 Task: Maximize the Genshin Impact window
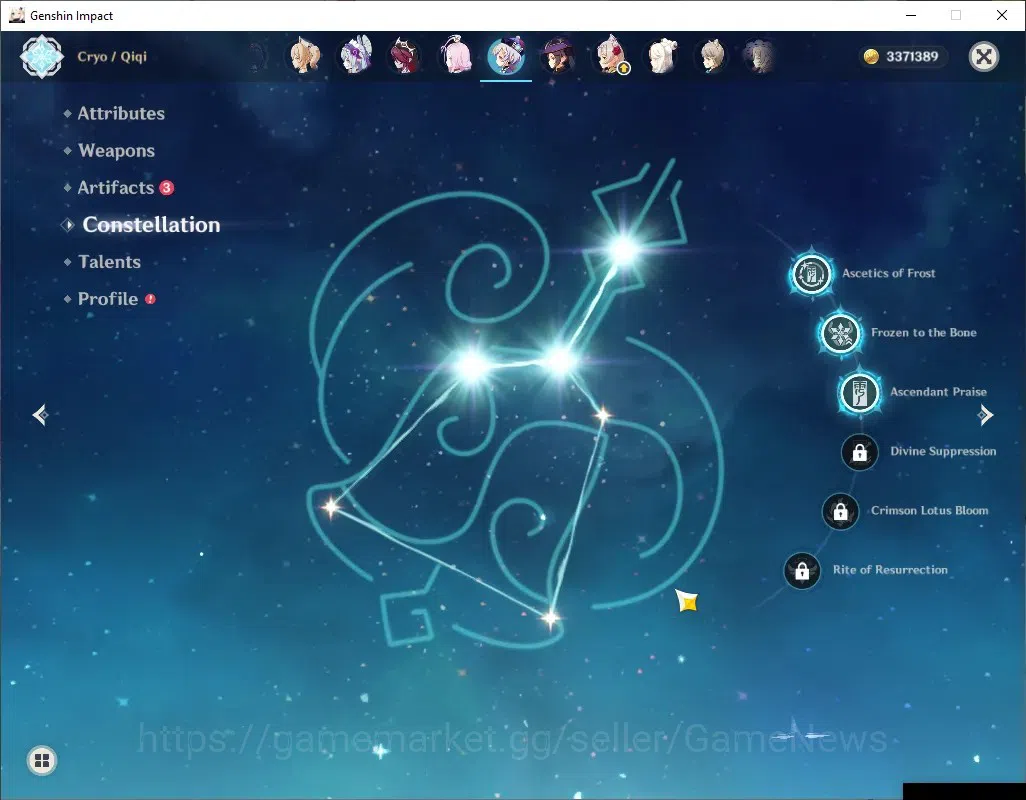click(x=956, y=15)
